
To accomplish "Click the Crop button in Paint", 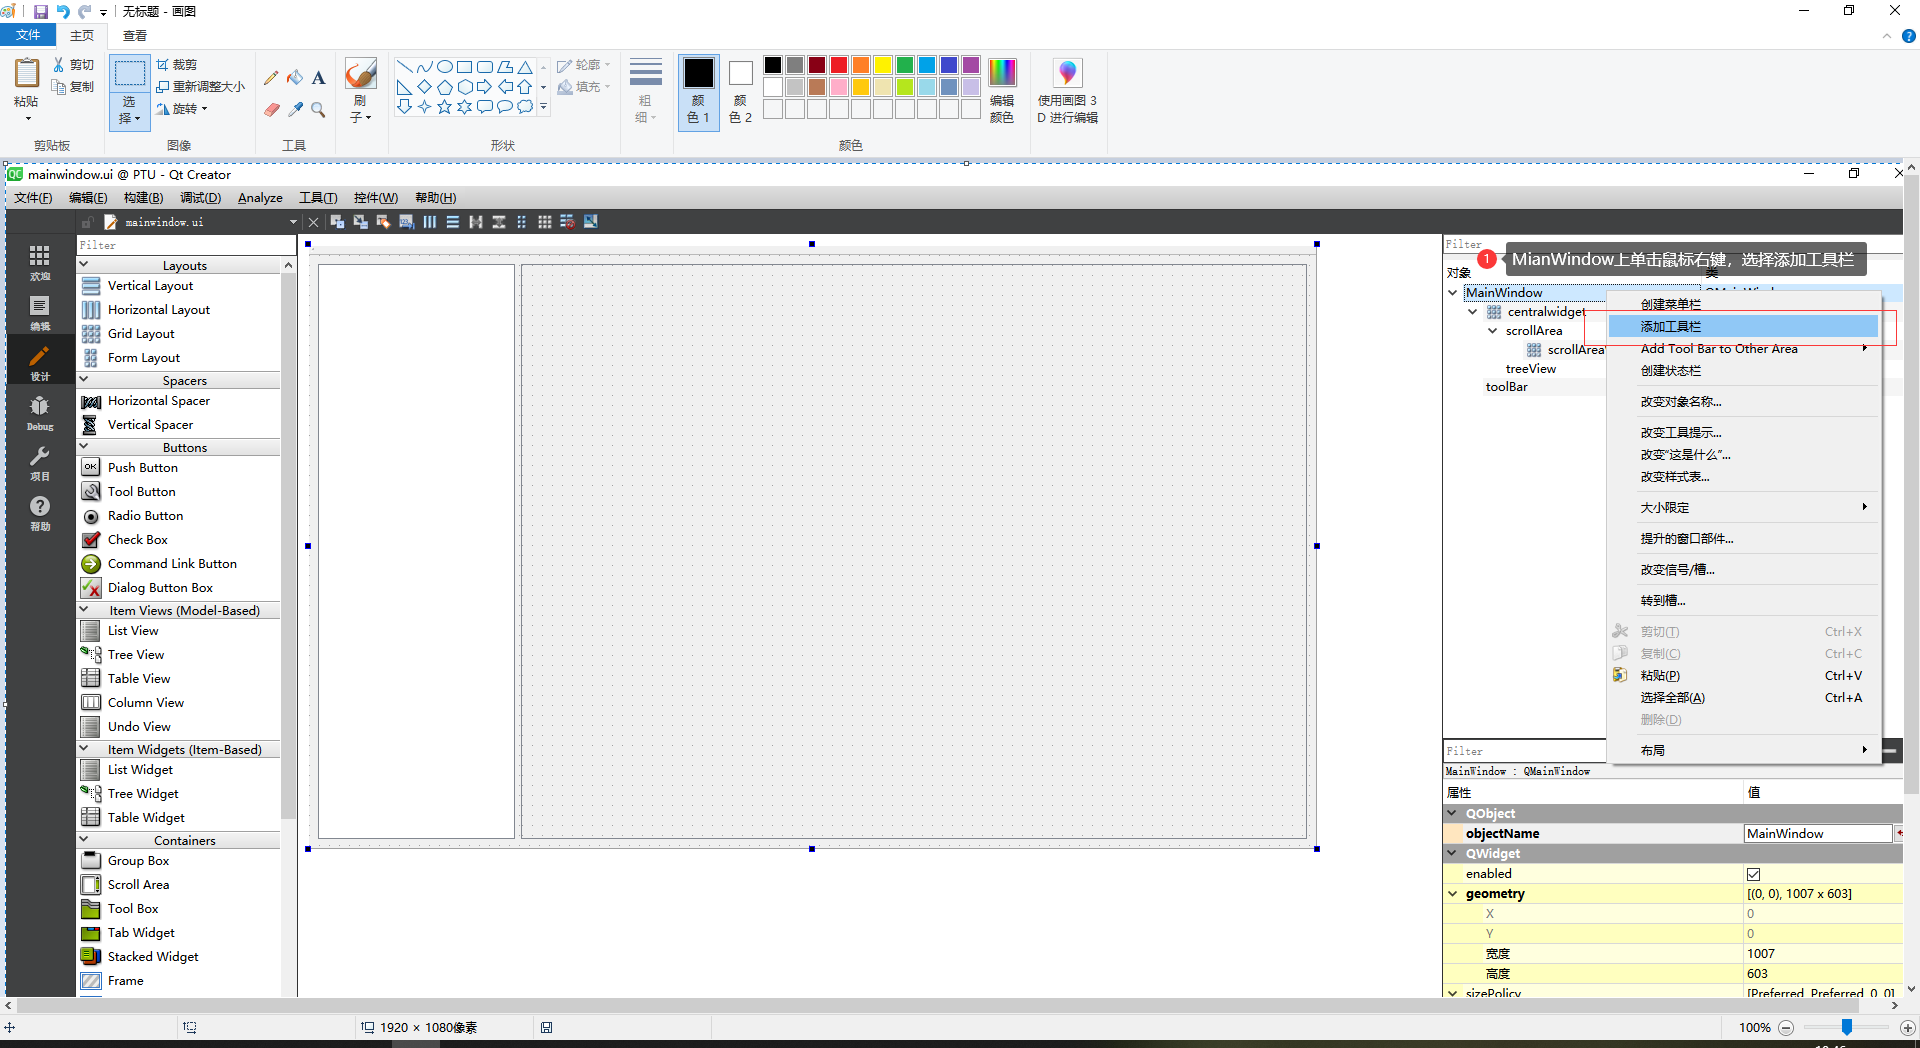I will (x=177, y=64).
